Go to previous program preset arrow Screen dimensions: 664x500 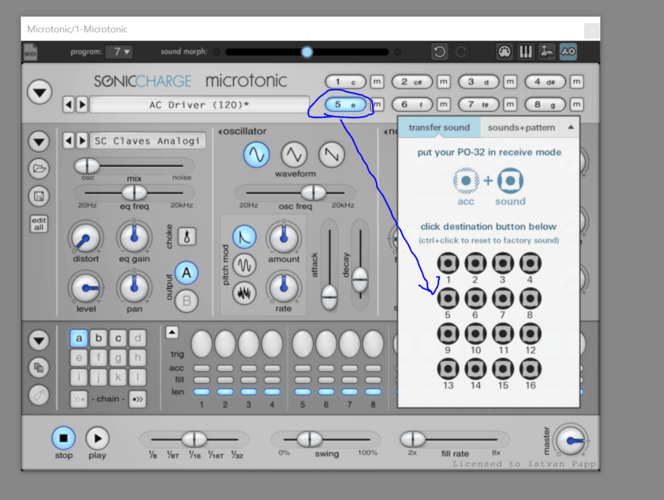(x=68, y=105)
